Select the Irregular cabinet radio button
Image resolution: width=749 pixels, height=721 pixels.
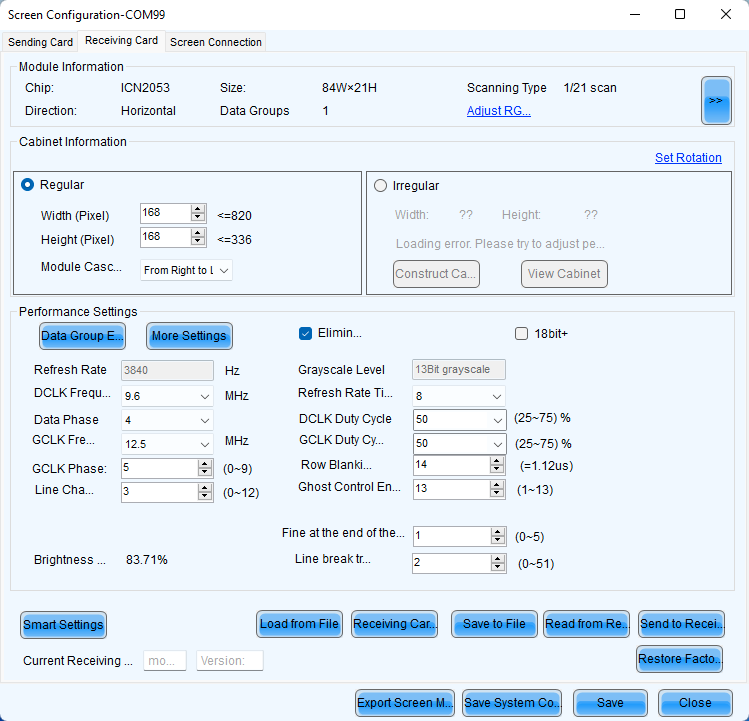click(380, 185)
